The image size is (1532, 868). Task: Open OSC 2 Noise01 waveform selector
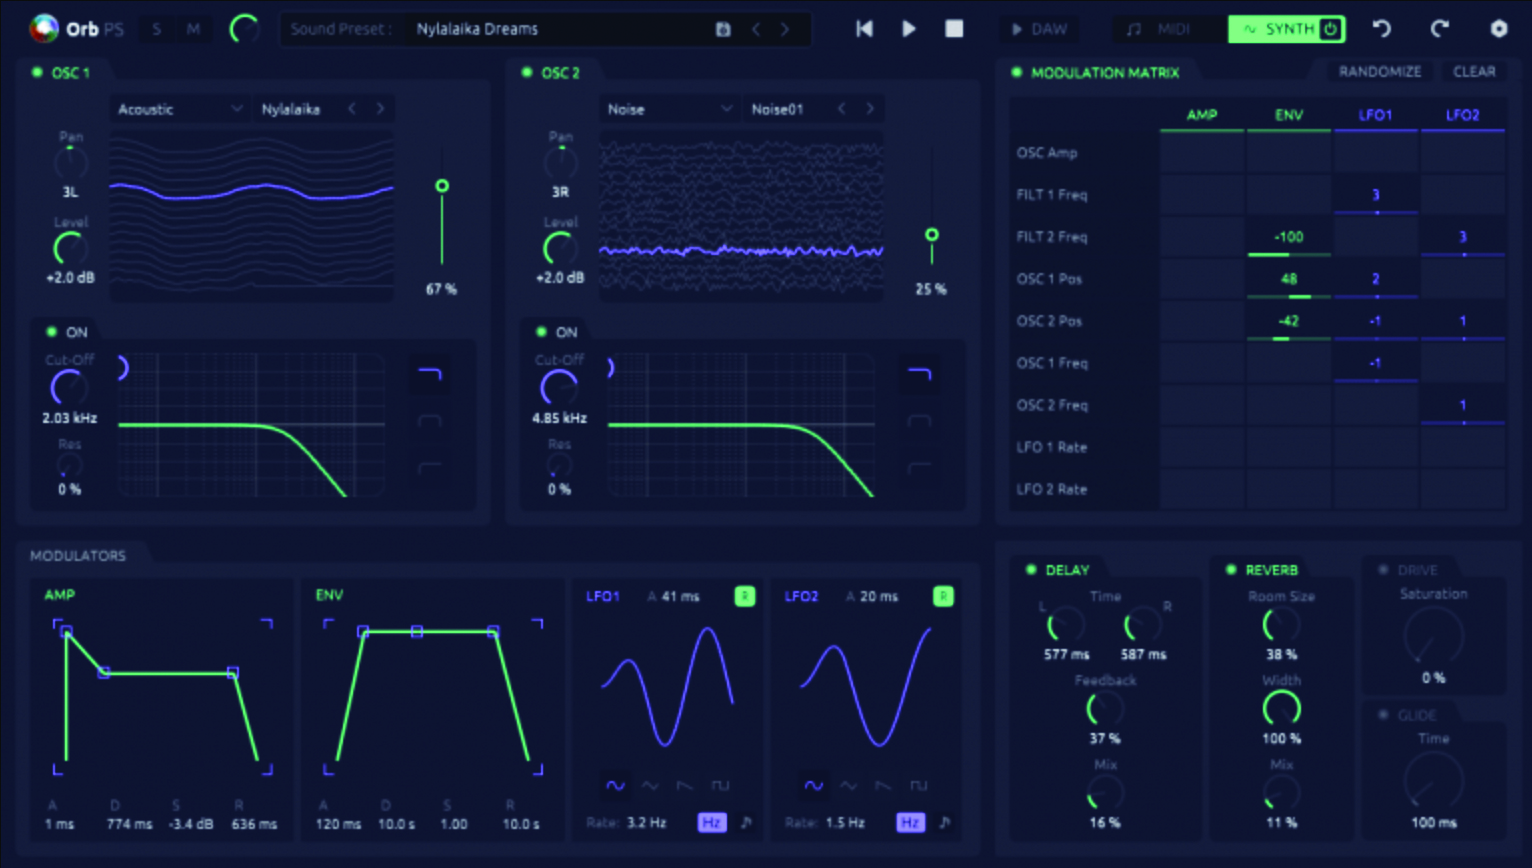click(x=778, y=109)
